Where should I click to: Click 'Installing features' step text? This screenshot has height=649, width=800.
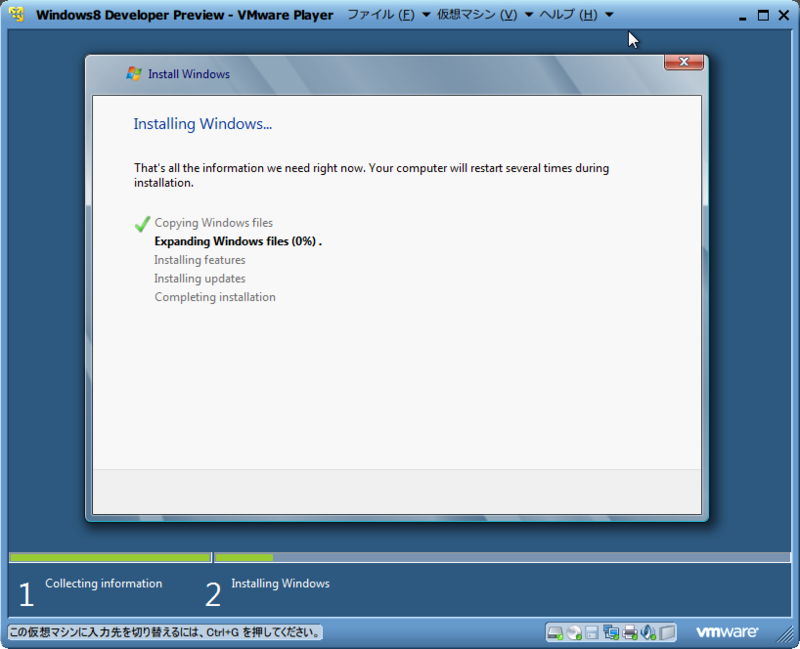pyautogui.click(x=199, y=260)
